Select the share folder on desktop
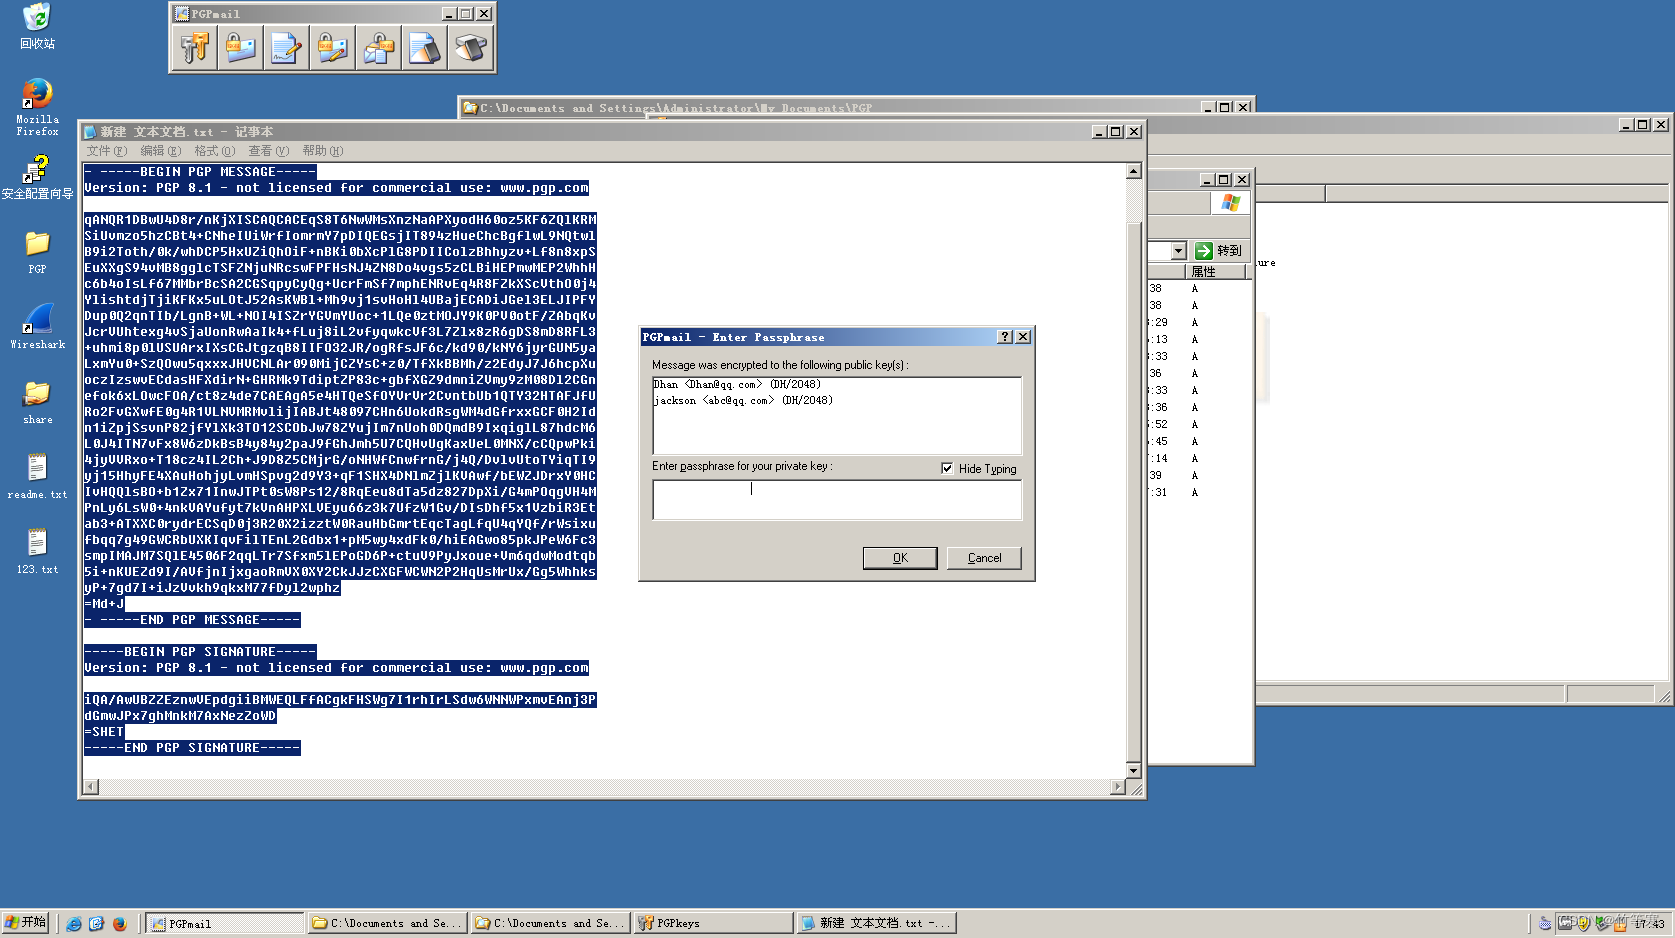 tap(37, 402)
